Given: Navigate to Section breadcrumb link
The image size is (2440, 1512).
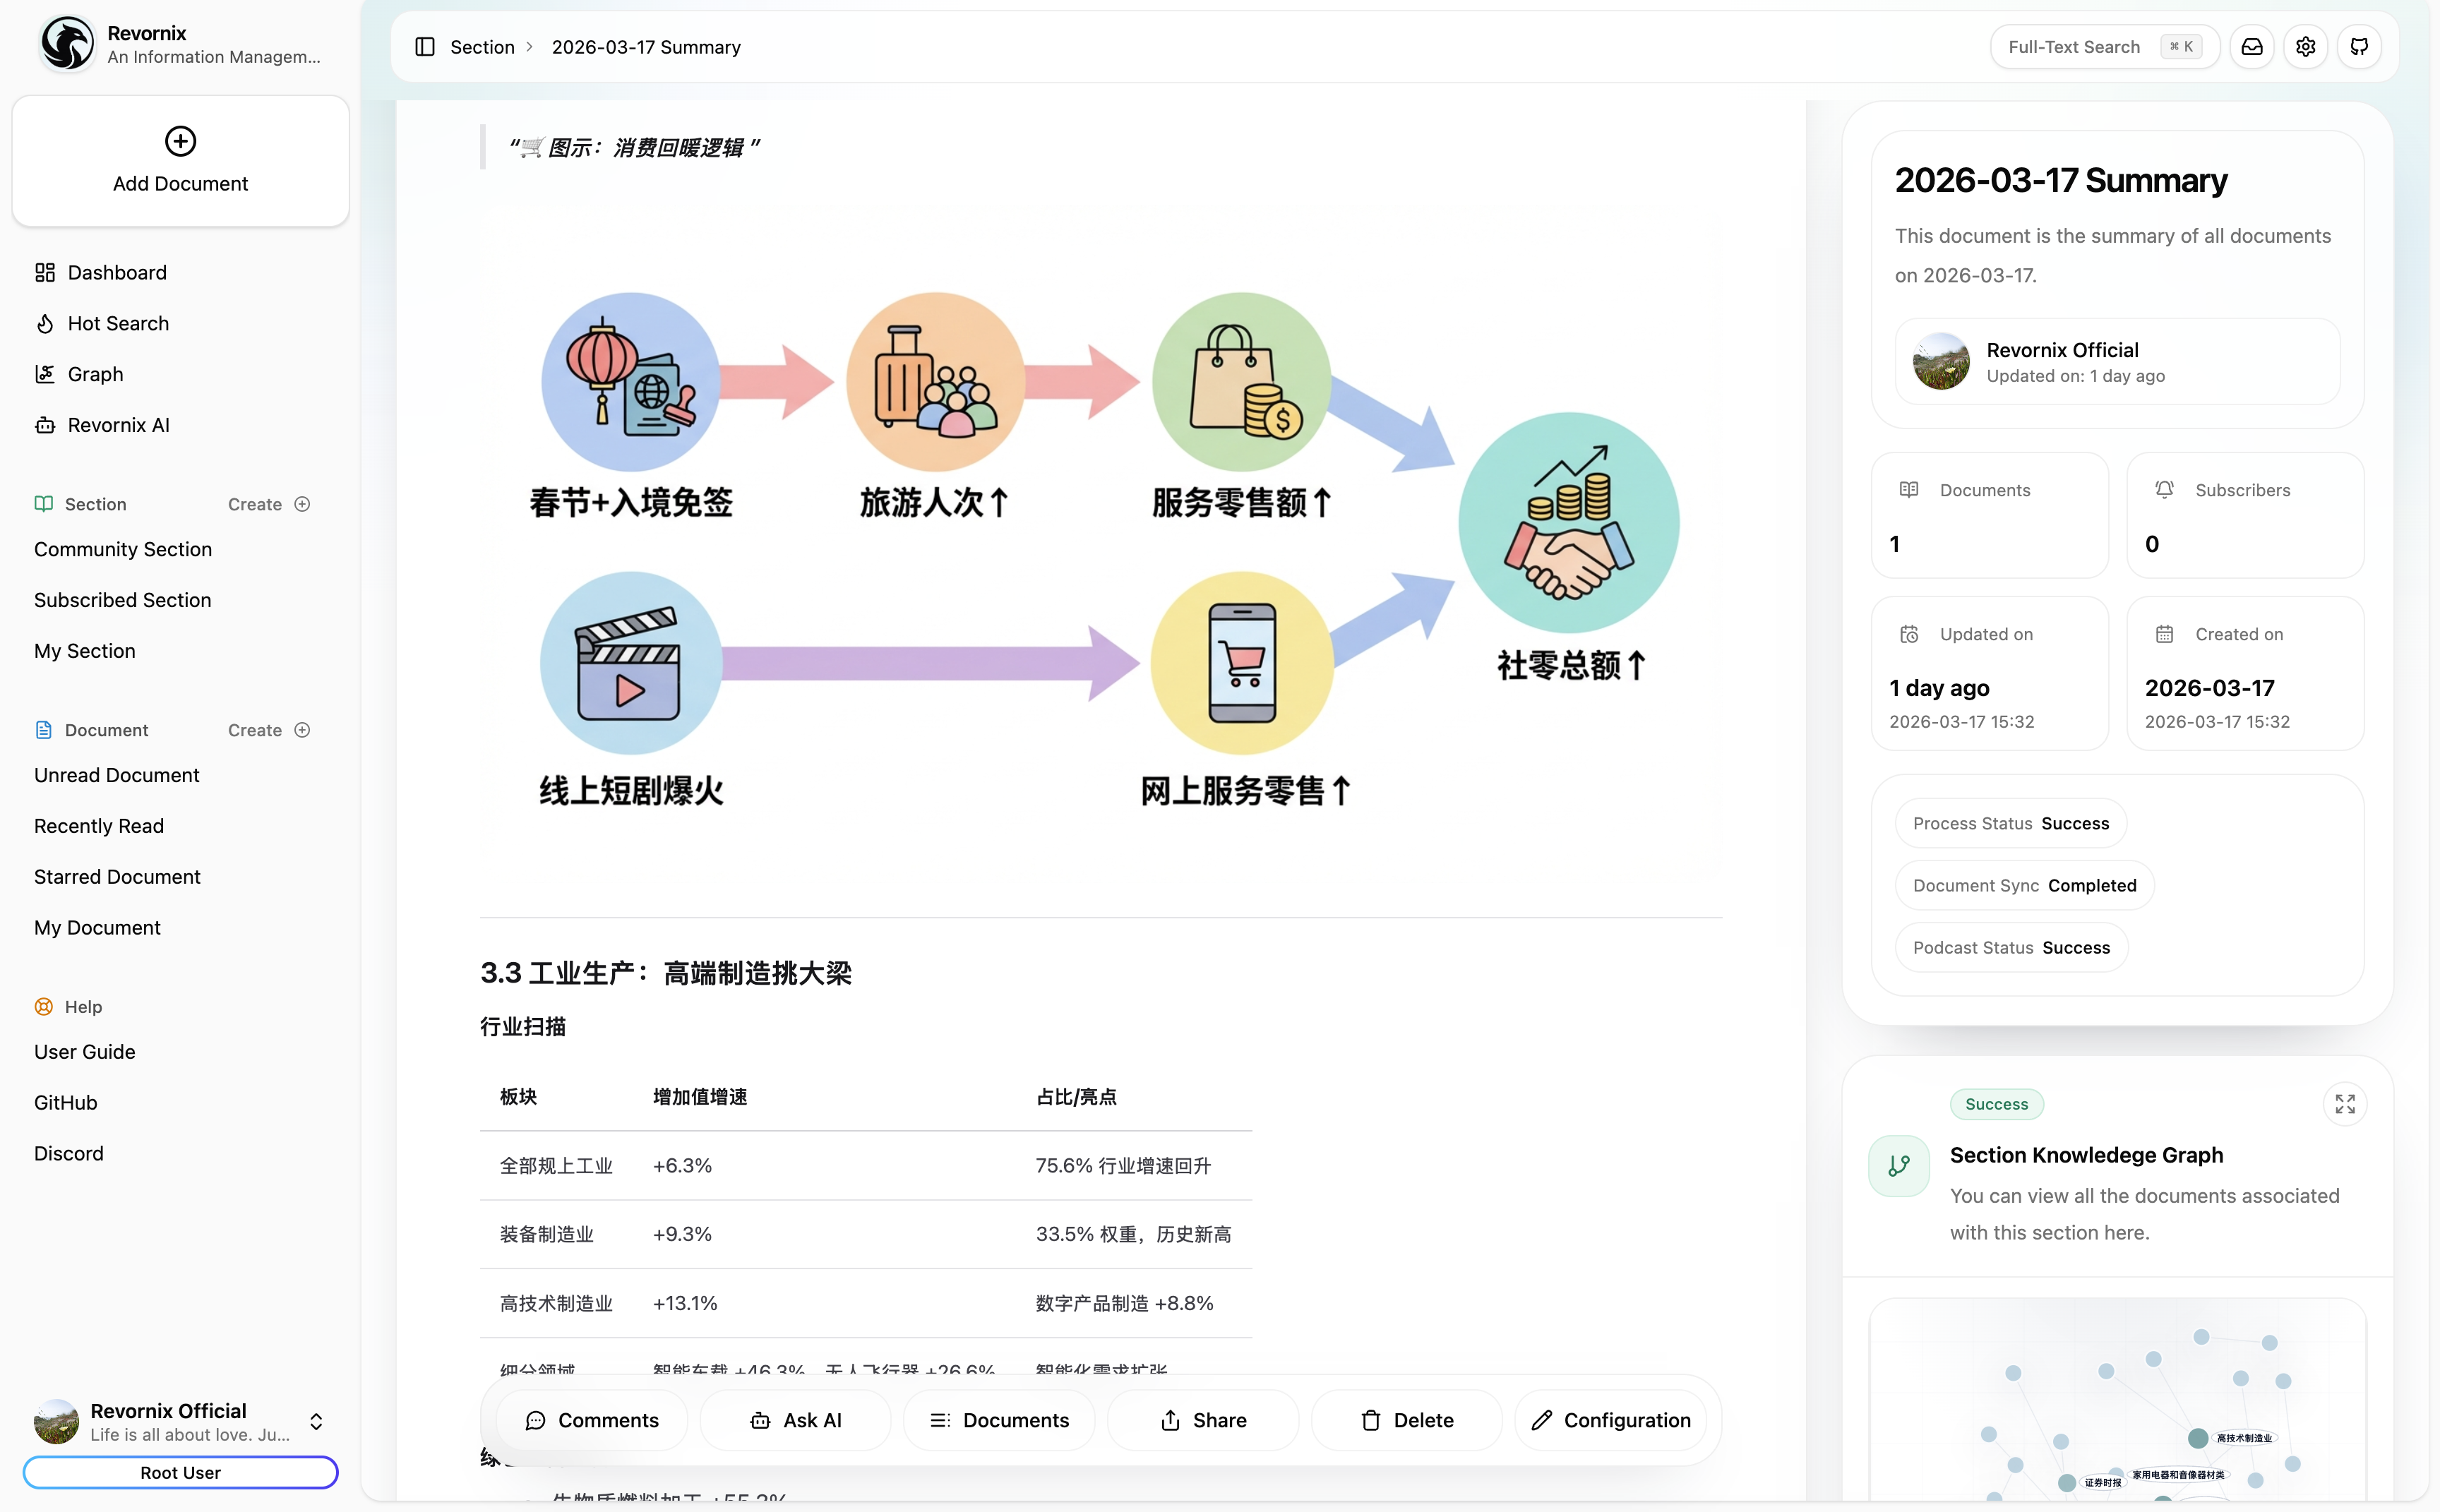Looking at the screenshot, I should [482, 47].
